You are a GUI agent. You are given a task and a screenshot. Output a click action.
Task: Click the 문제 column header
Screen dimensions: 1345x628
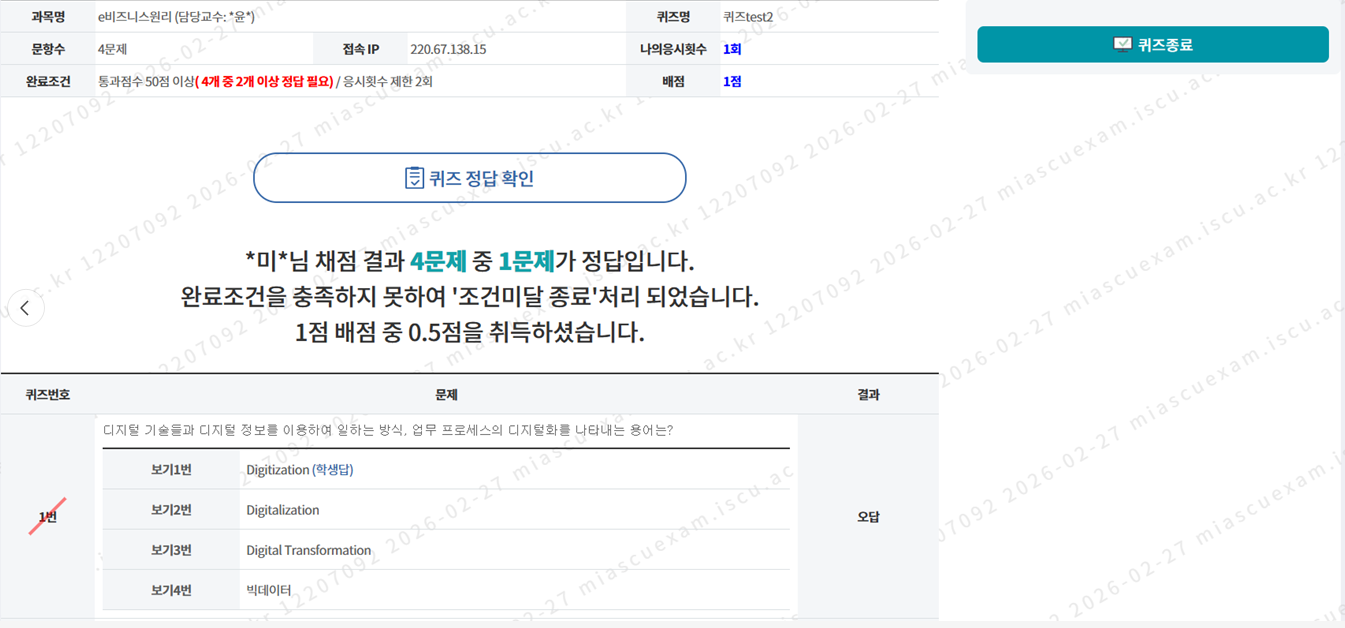(x=447, y=395)
